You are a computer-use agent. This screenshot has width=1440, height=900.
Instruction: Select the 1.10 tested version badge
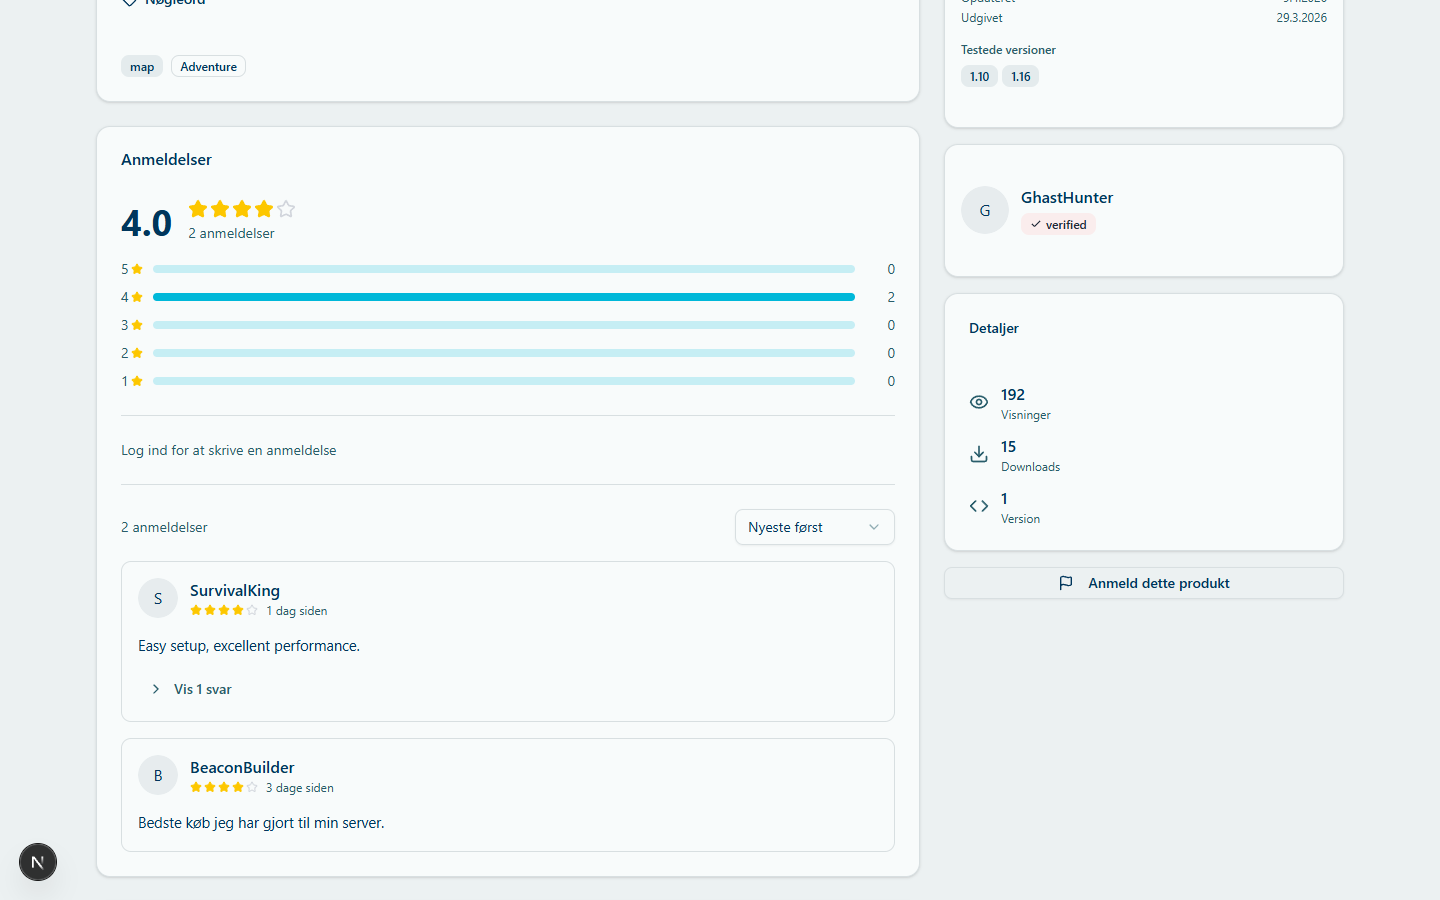980,77
